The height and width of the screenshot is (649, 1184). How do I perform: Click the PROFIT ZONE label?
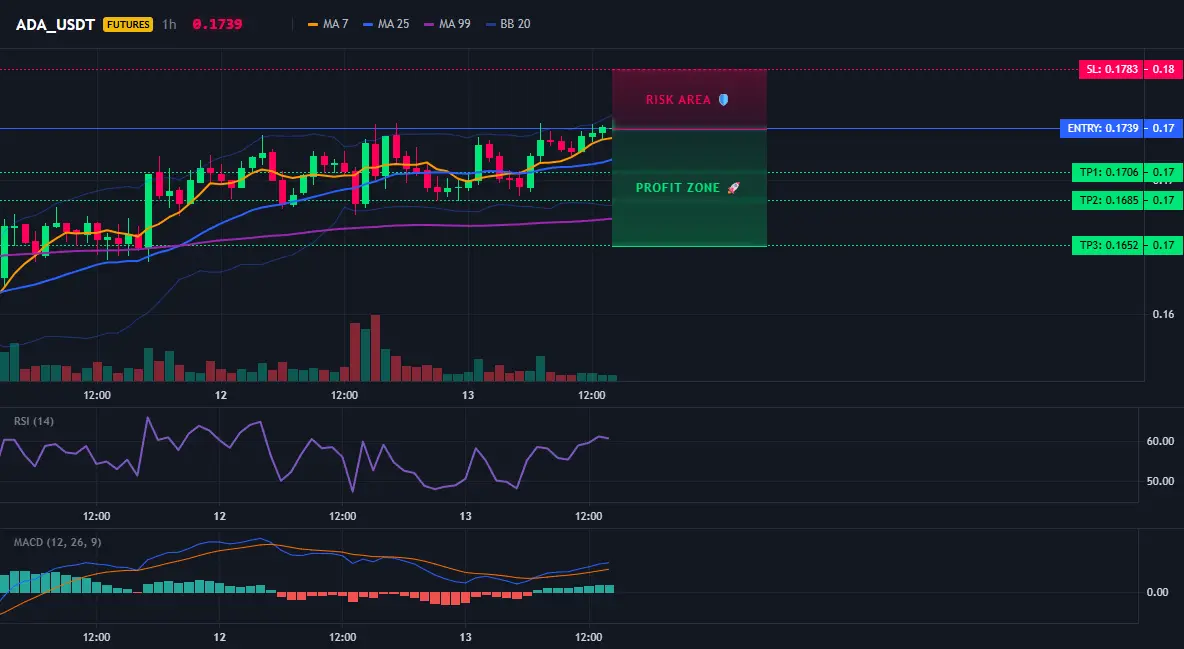678,187
